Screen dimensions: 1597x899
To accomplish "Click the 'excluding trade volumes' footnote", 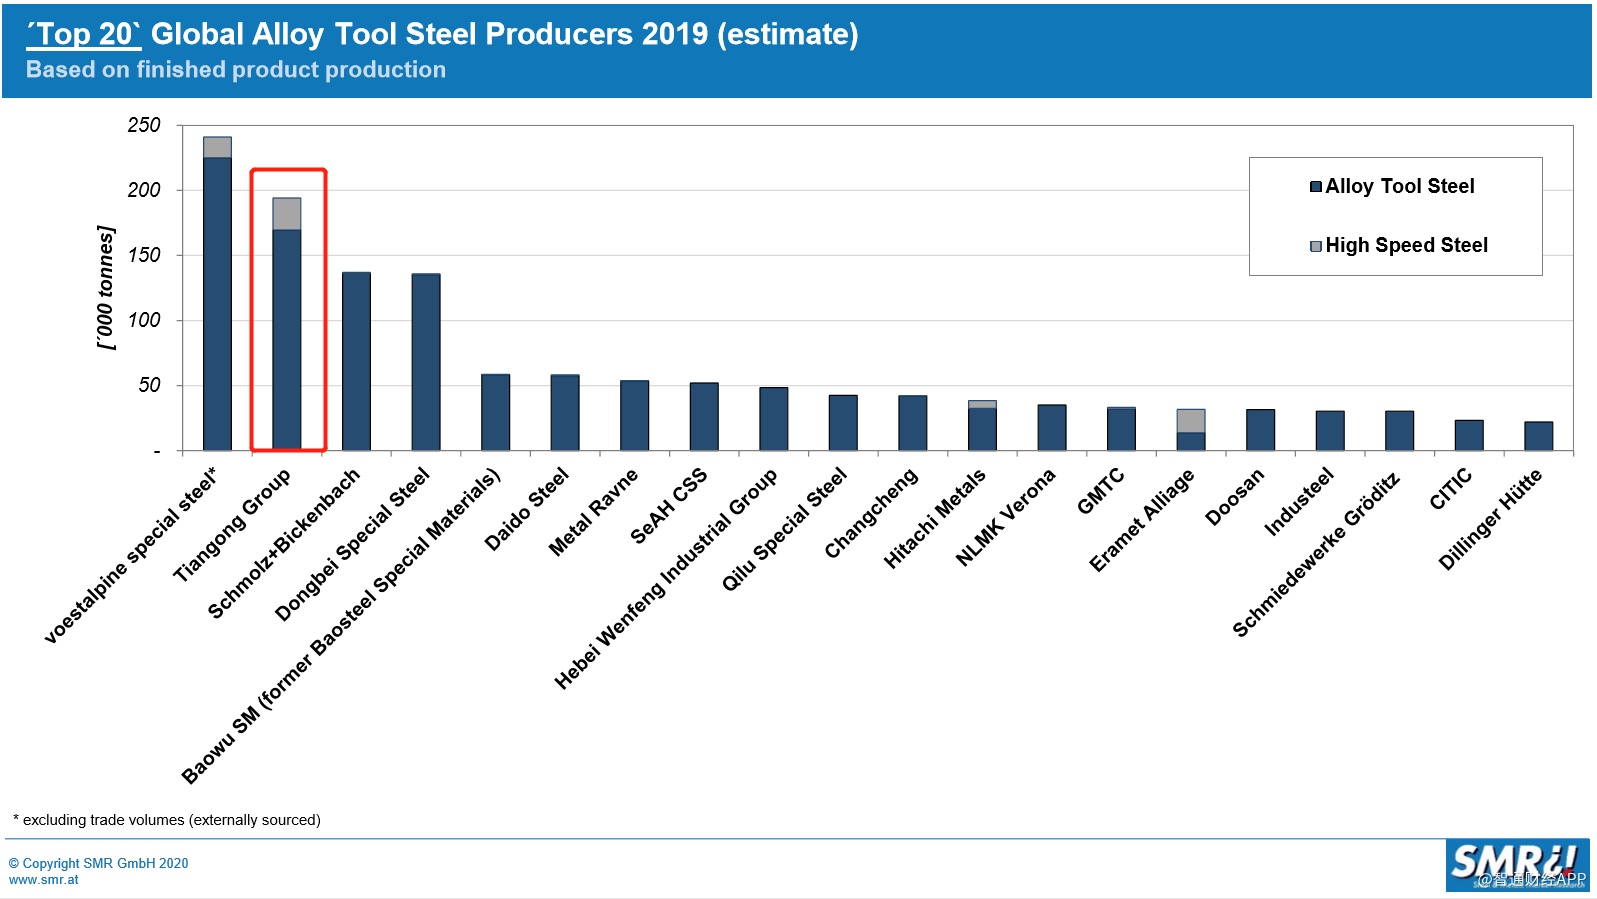I will pos(167,820).
